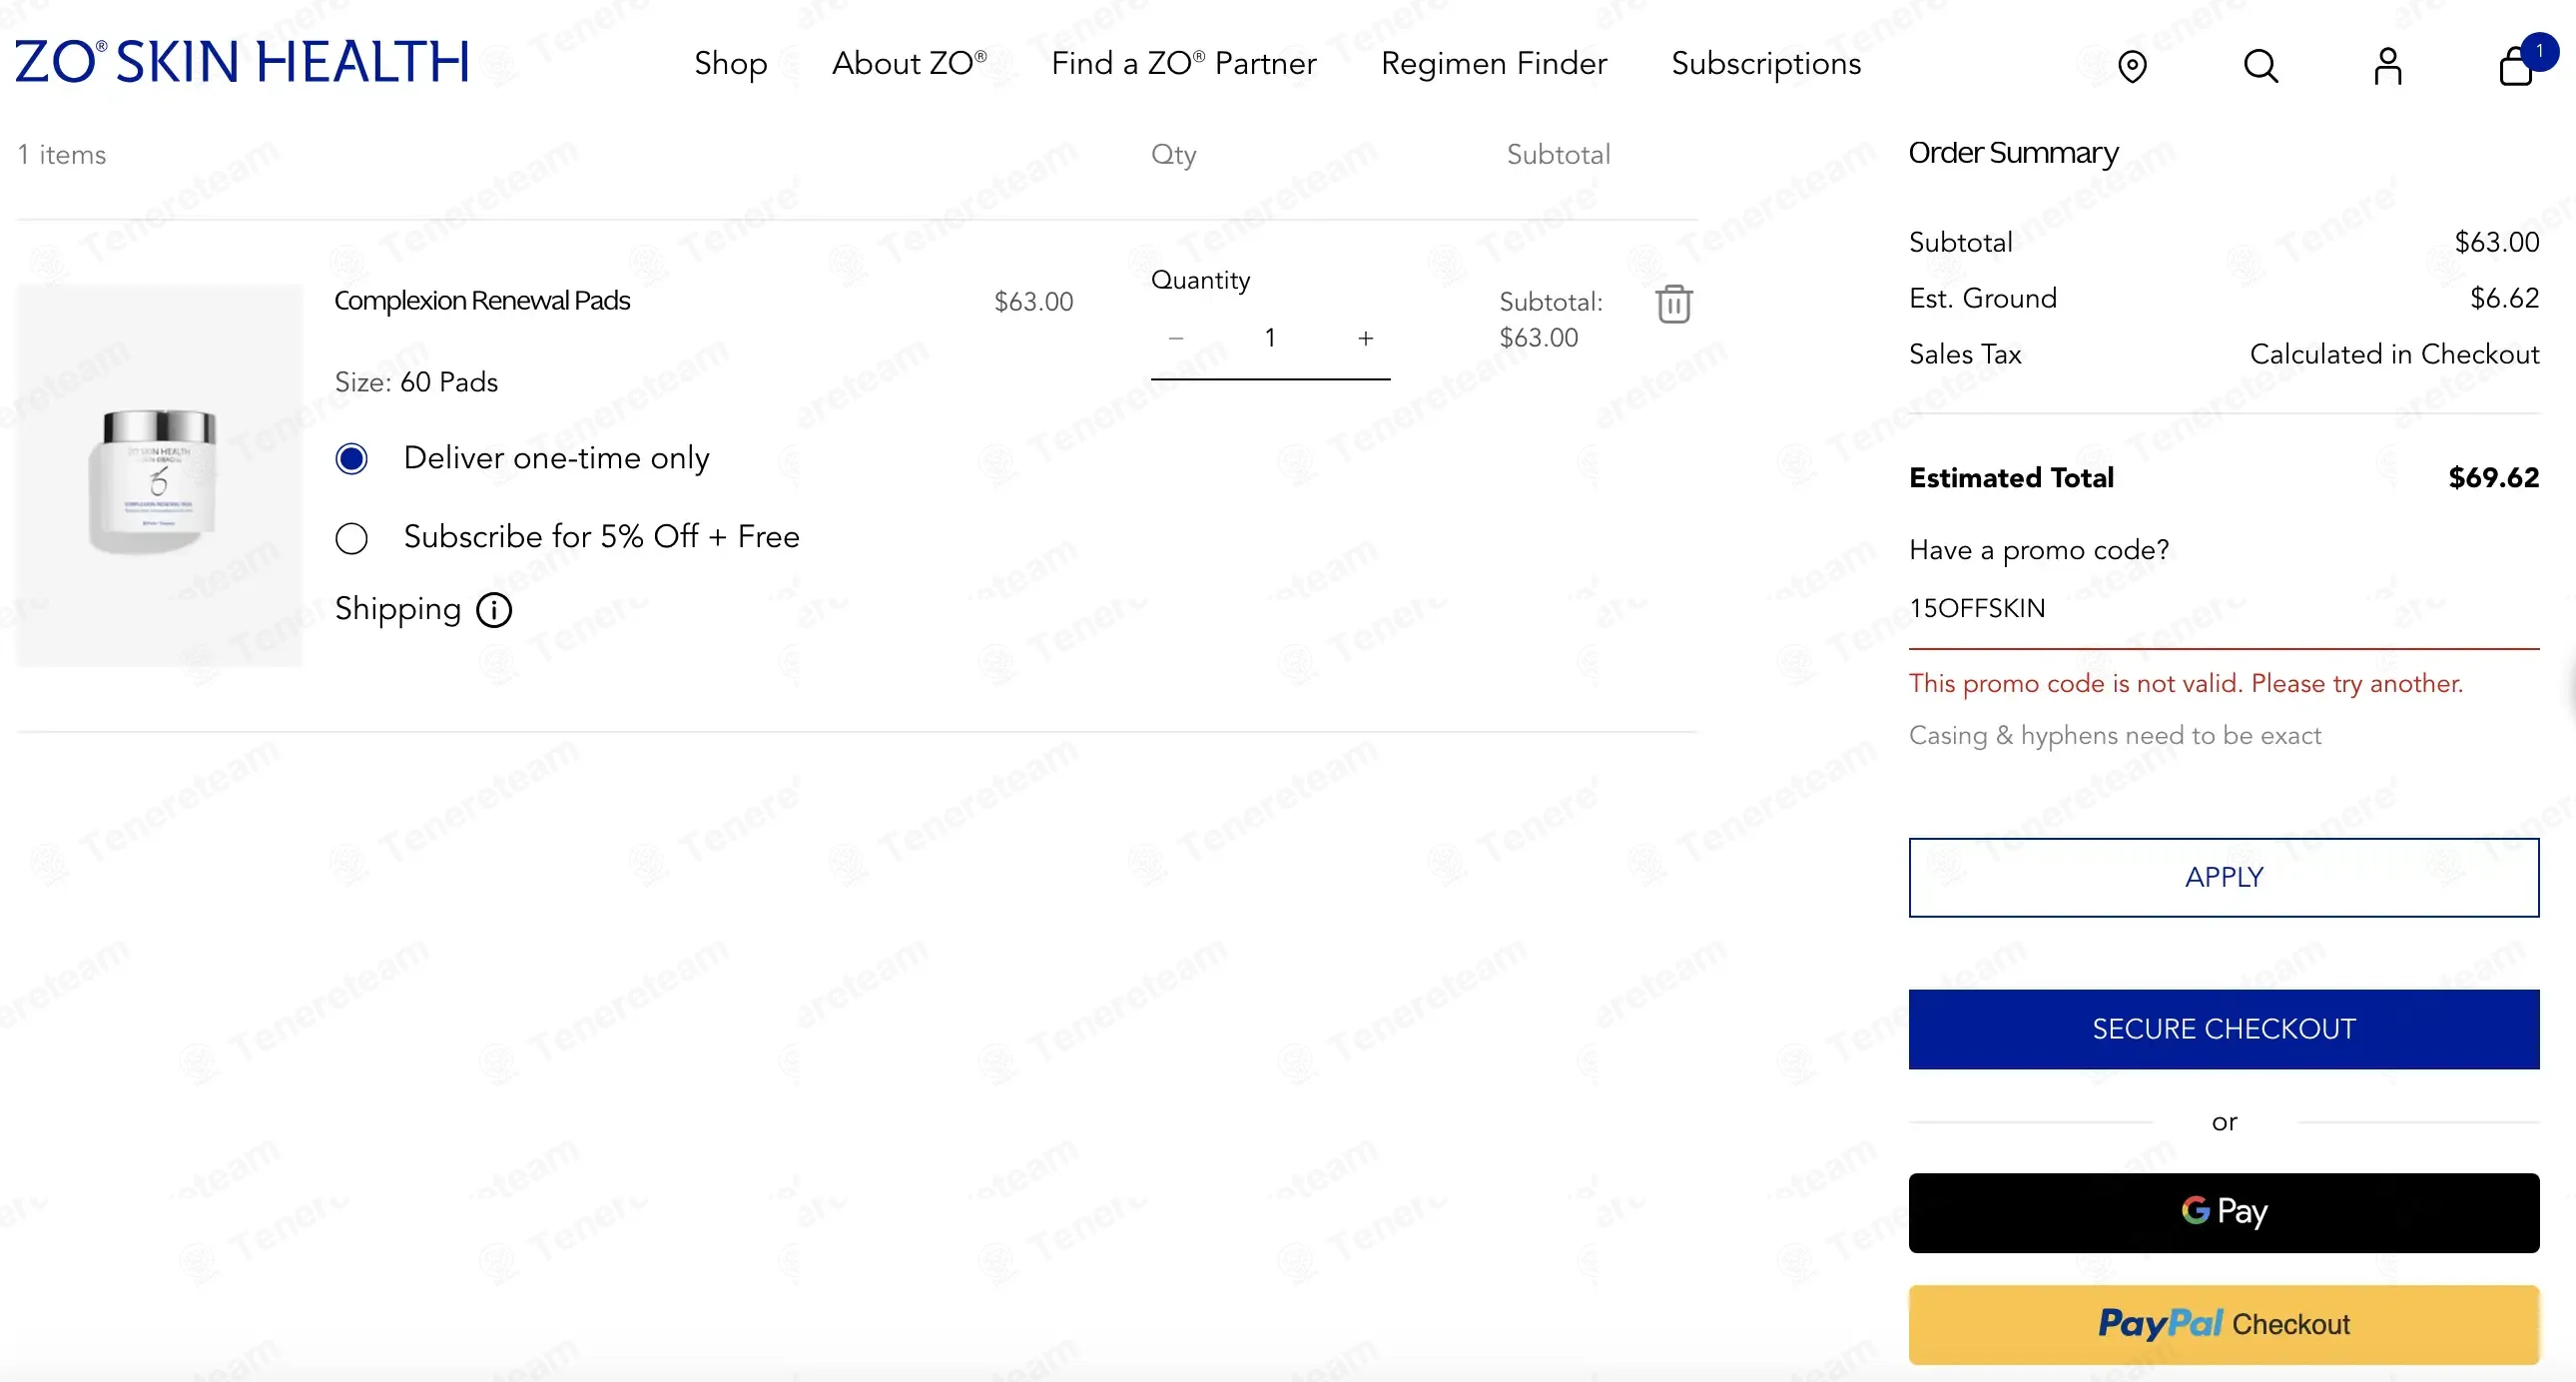
Task: Click the promo code not valid message
Action: point(2185,684)
